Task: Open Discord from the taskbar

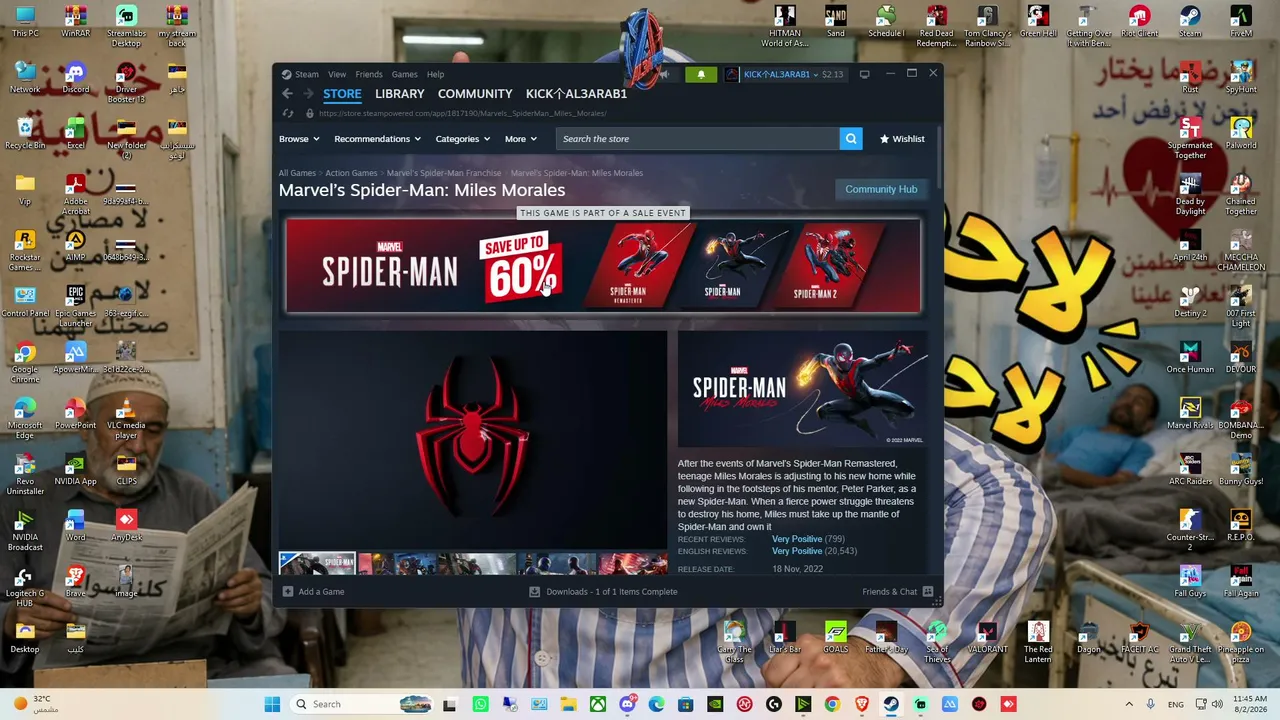Action: point(627,704)
